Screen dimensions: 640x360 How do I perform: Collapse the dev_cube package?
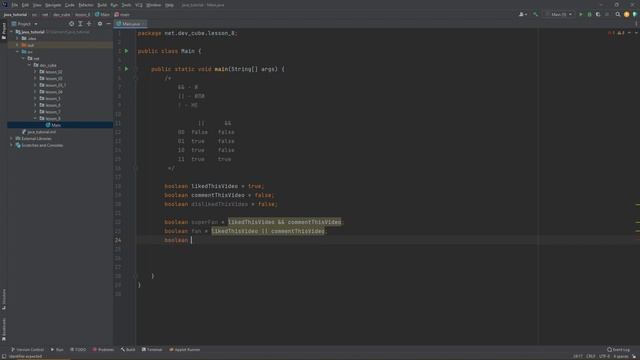pos(29,65)
